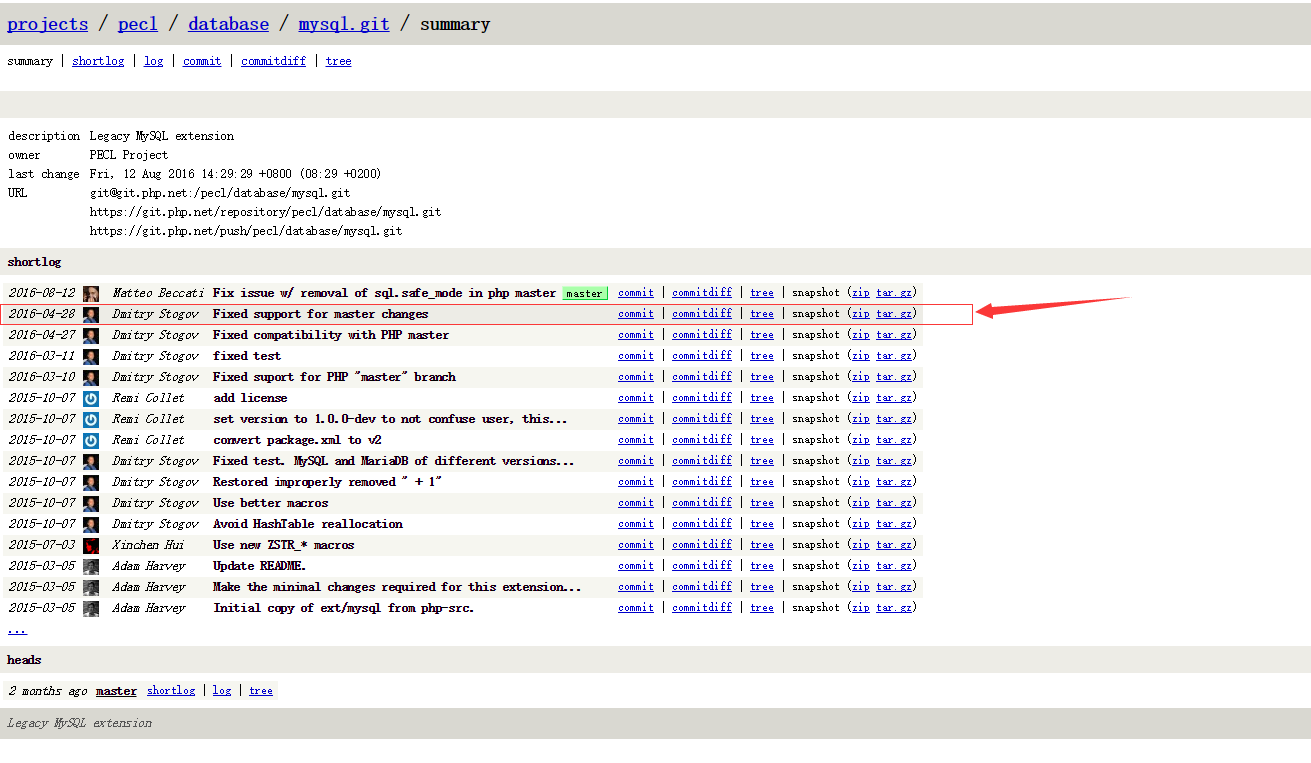The width and height of the screenshot is (1311, 763).
Task: Open commit link for 'convert package.xml to v2'
Action: point(636,440)
